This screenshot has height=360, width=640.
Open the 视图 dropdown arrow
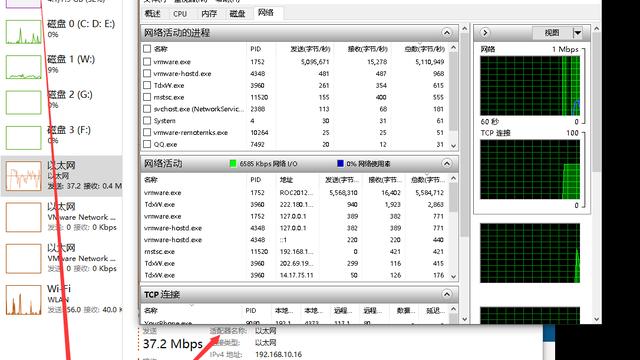click(x=578, y=33)
